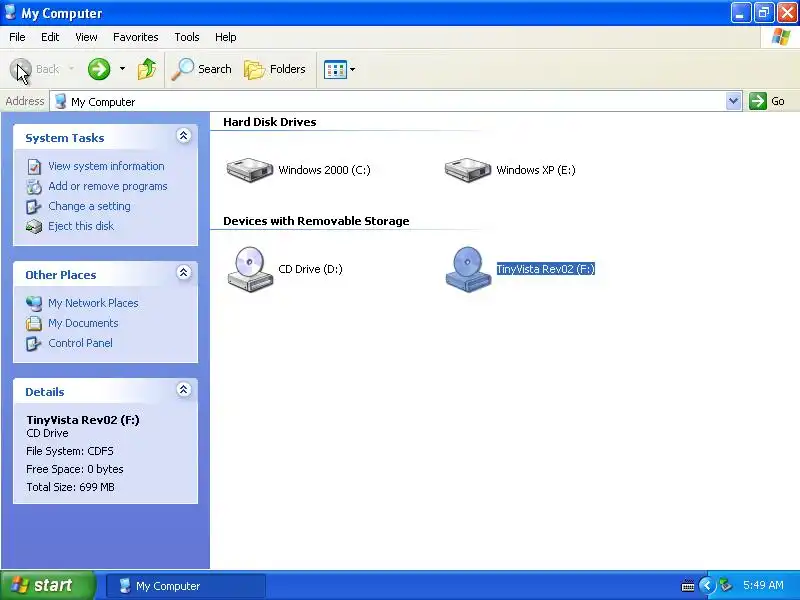The height and width of the screenshot is (600, 800).
Task: Click the Free Space: 0 bytes text
Action: [75, 469]
